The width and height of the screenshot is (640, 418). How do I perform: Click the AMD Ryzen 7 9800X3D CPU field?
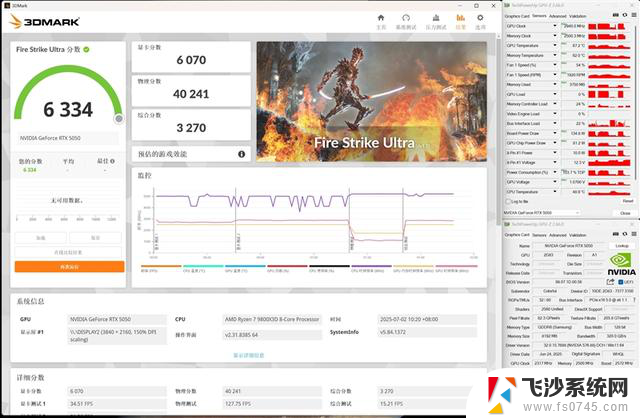coord(272,319)
